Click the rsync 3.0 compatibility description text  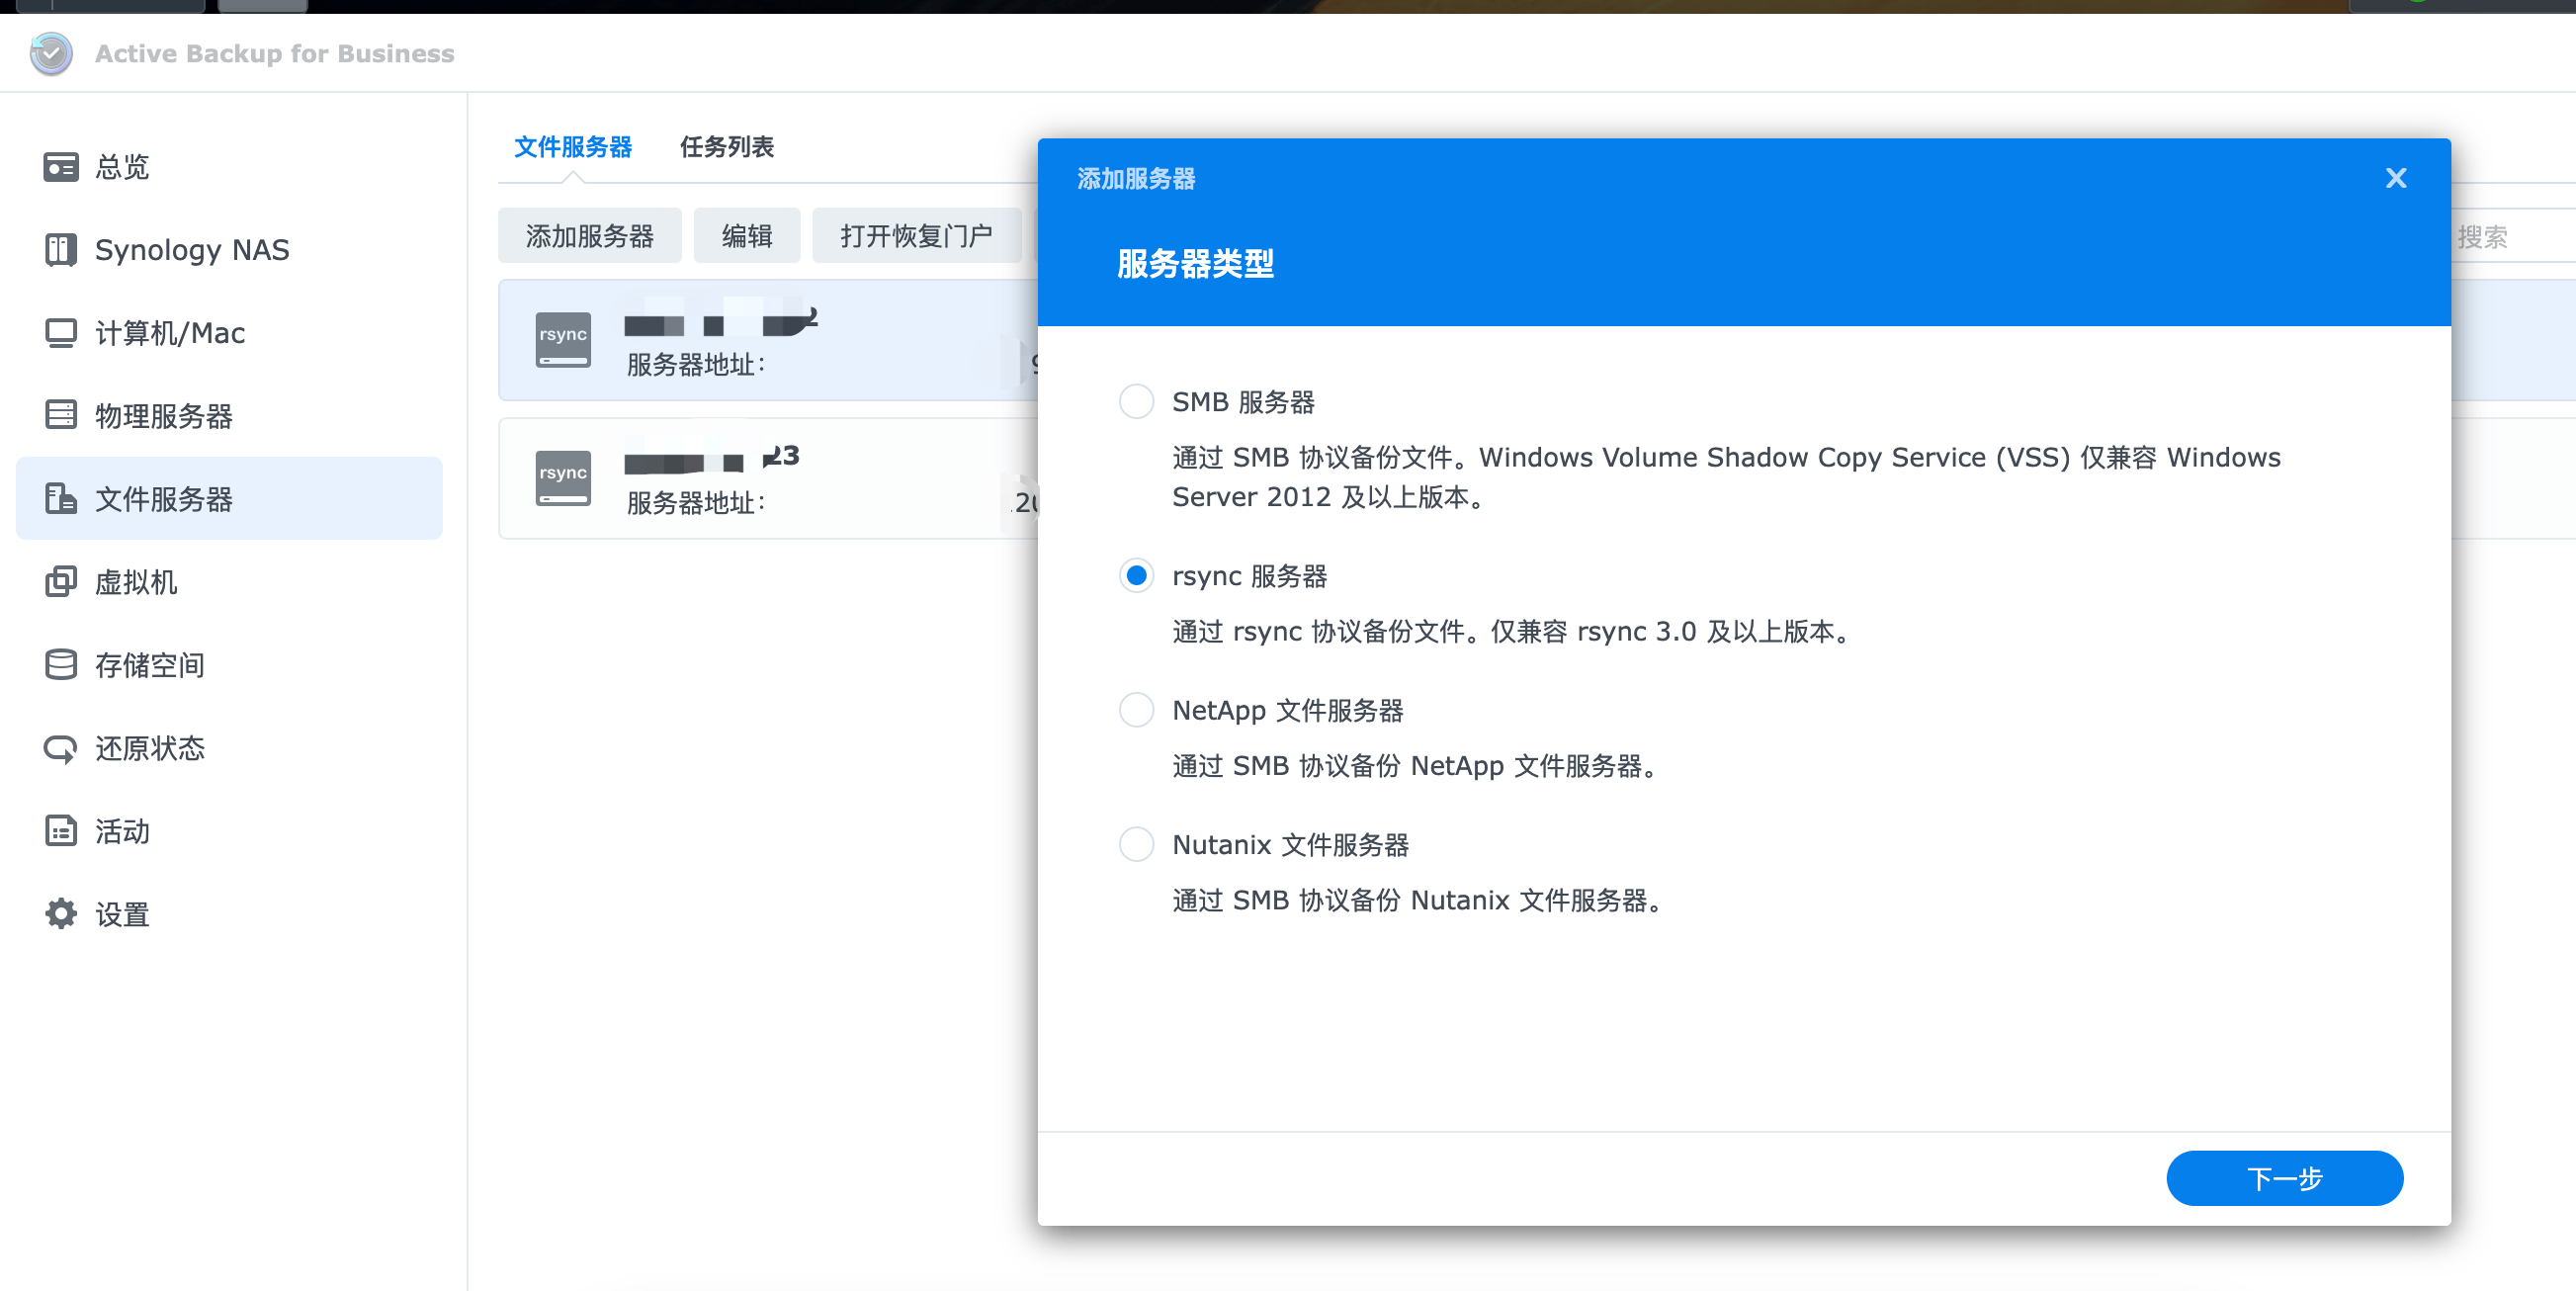(x=1512, y=632)
